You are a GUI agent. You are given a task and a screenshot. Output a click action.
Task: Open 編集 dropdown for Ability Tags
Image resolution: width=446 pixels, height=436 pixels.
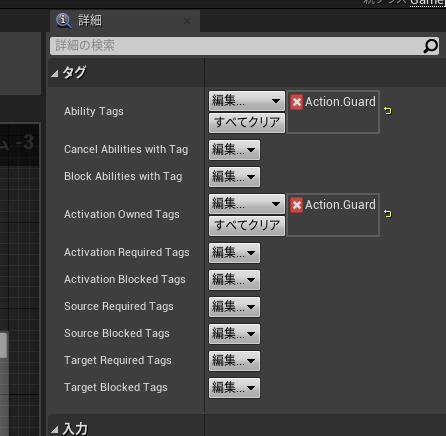click(x=247, y=101)
